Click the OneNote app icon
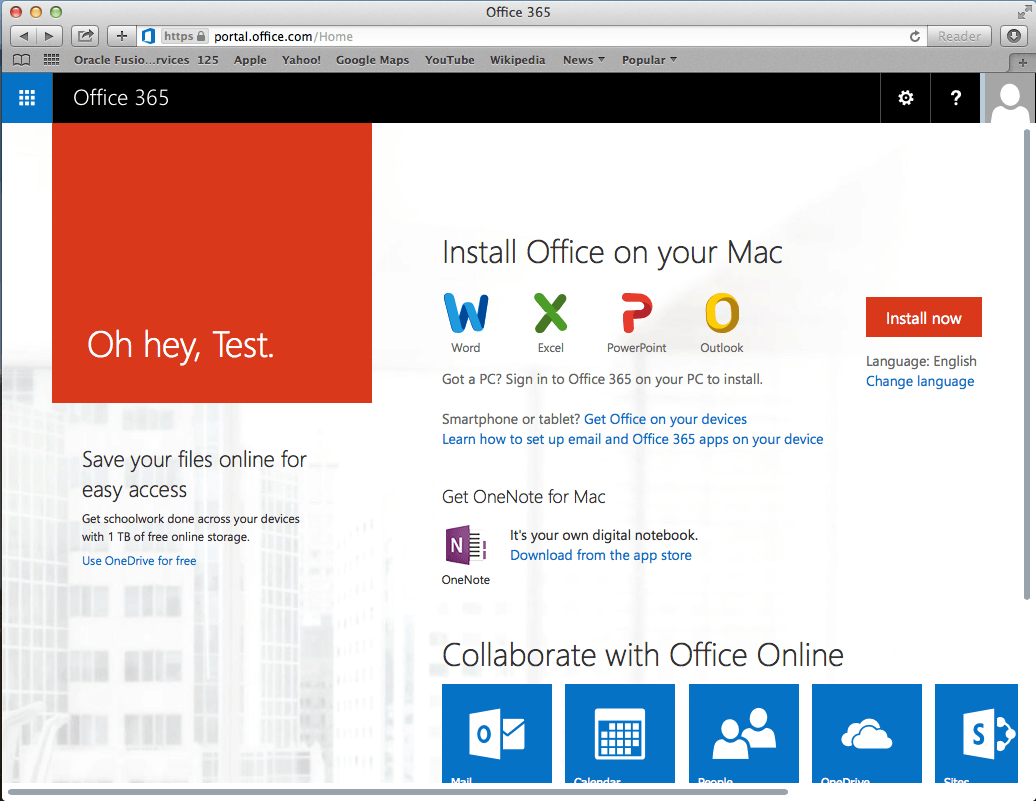The image size is (1036, 801). click(466, 546)
